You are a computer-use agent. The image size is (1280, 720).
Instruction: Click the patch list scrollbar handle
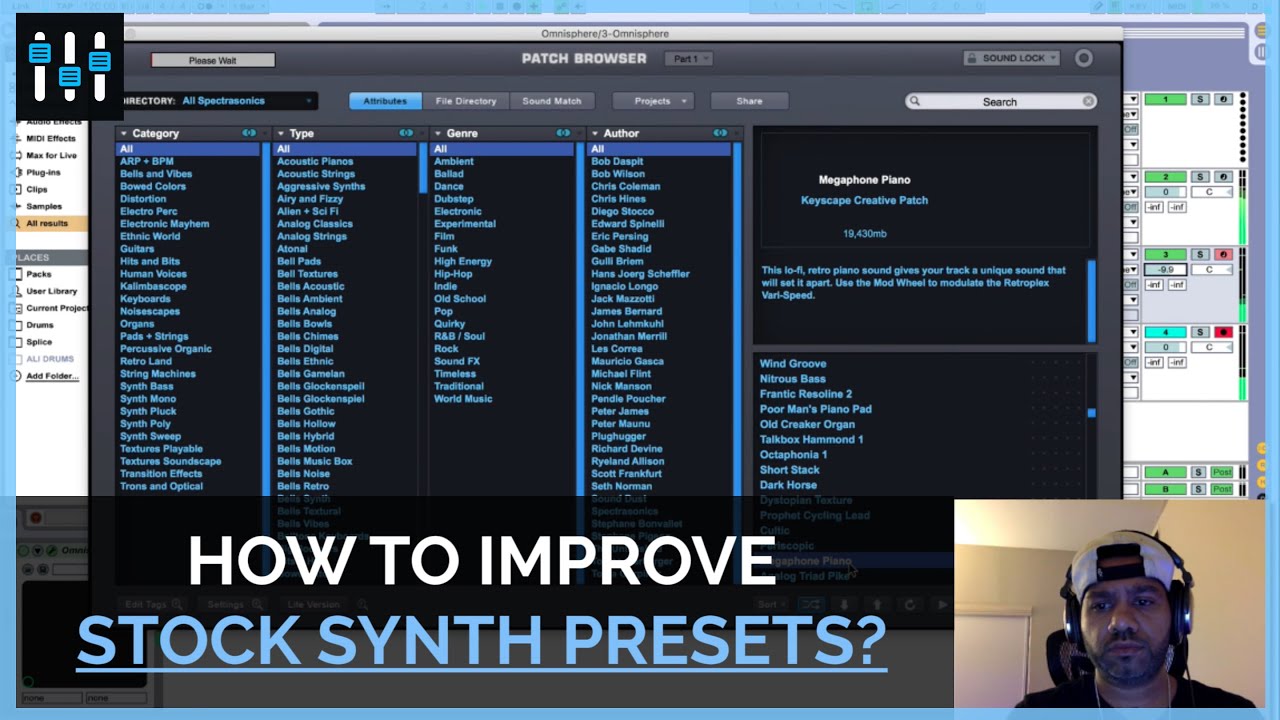click(x=1092, y=412)
